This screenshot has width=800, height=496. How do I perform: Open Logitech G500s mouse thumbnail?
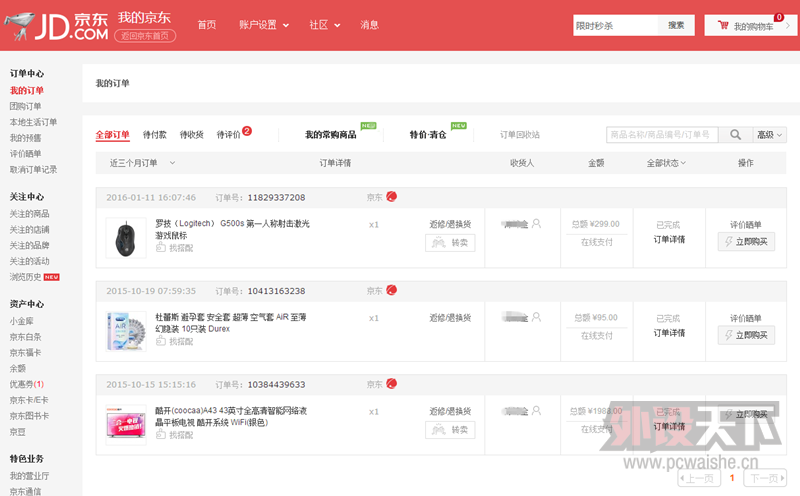click(x=126, y=238)
